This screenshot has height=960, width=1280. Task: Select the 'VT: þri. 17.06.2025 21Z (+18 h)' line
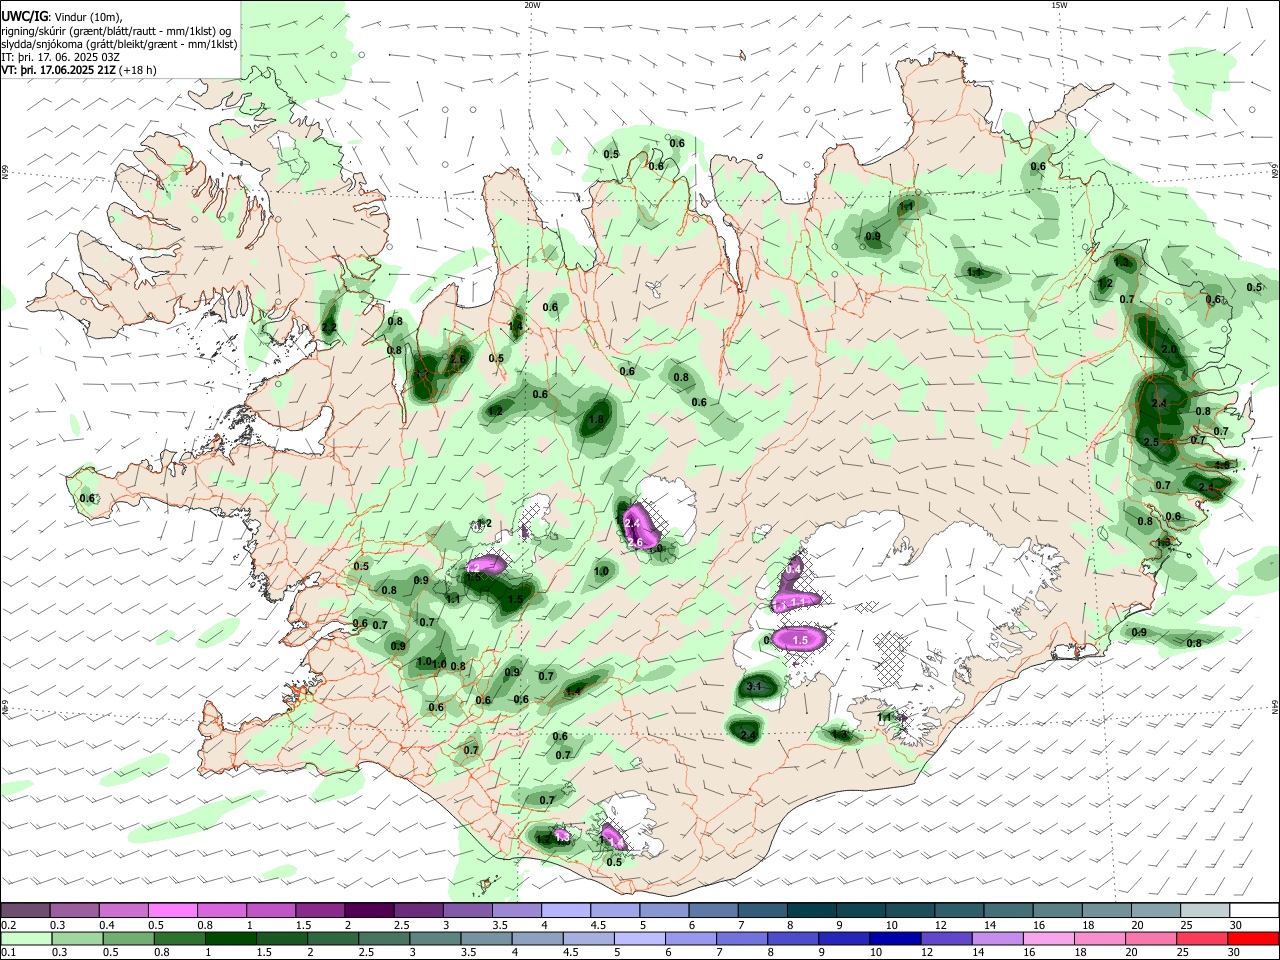[x=78, y=70]
